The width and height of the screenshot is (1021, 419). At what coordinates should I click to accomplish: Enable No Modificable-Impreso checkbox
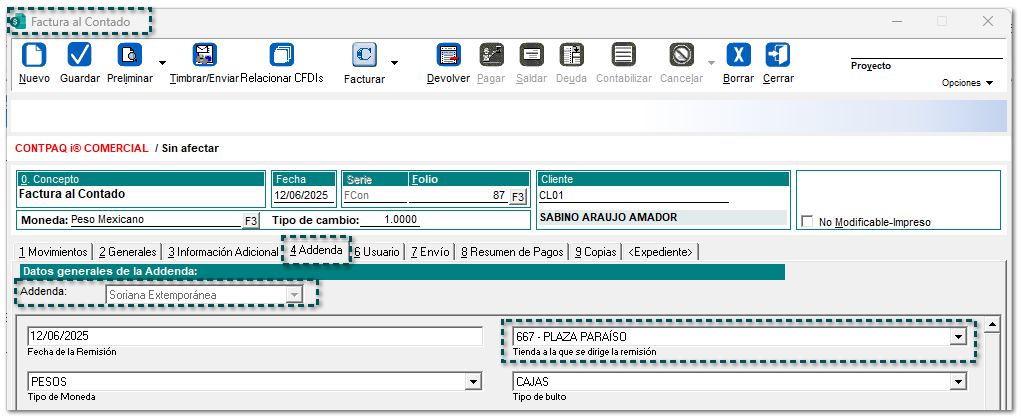808,222
